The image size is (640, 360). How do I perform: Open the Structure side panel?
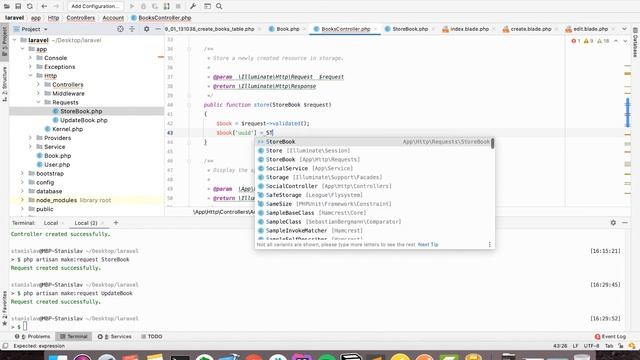[x=4, y=84]
